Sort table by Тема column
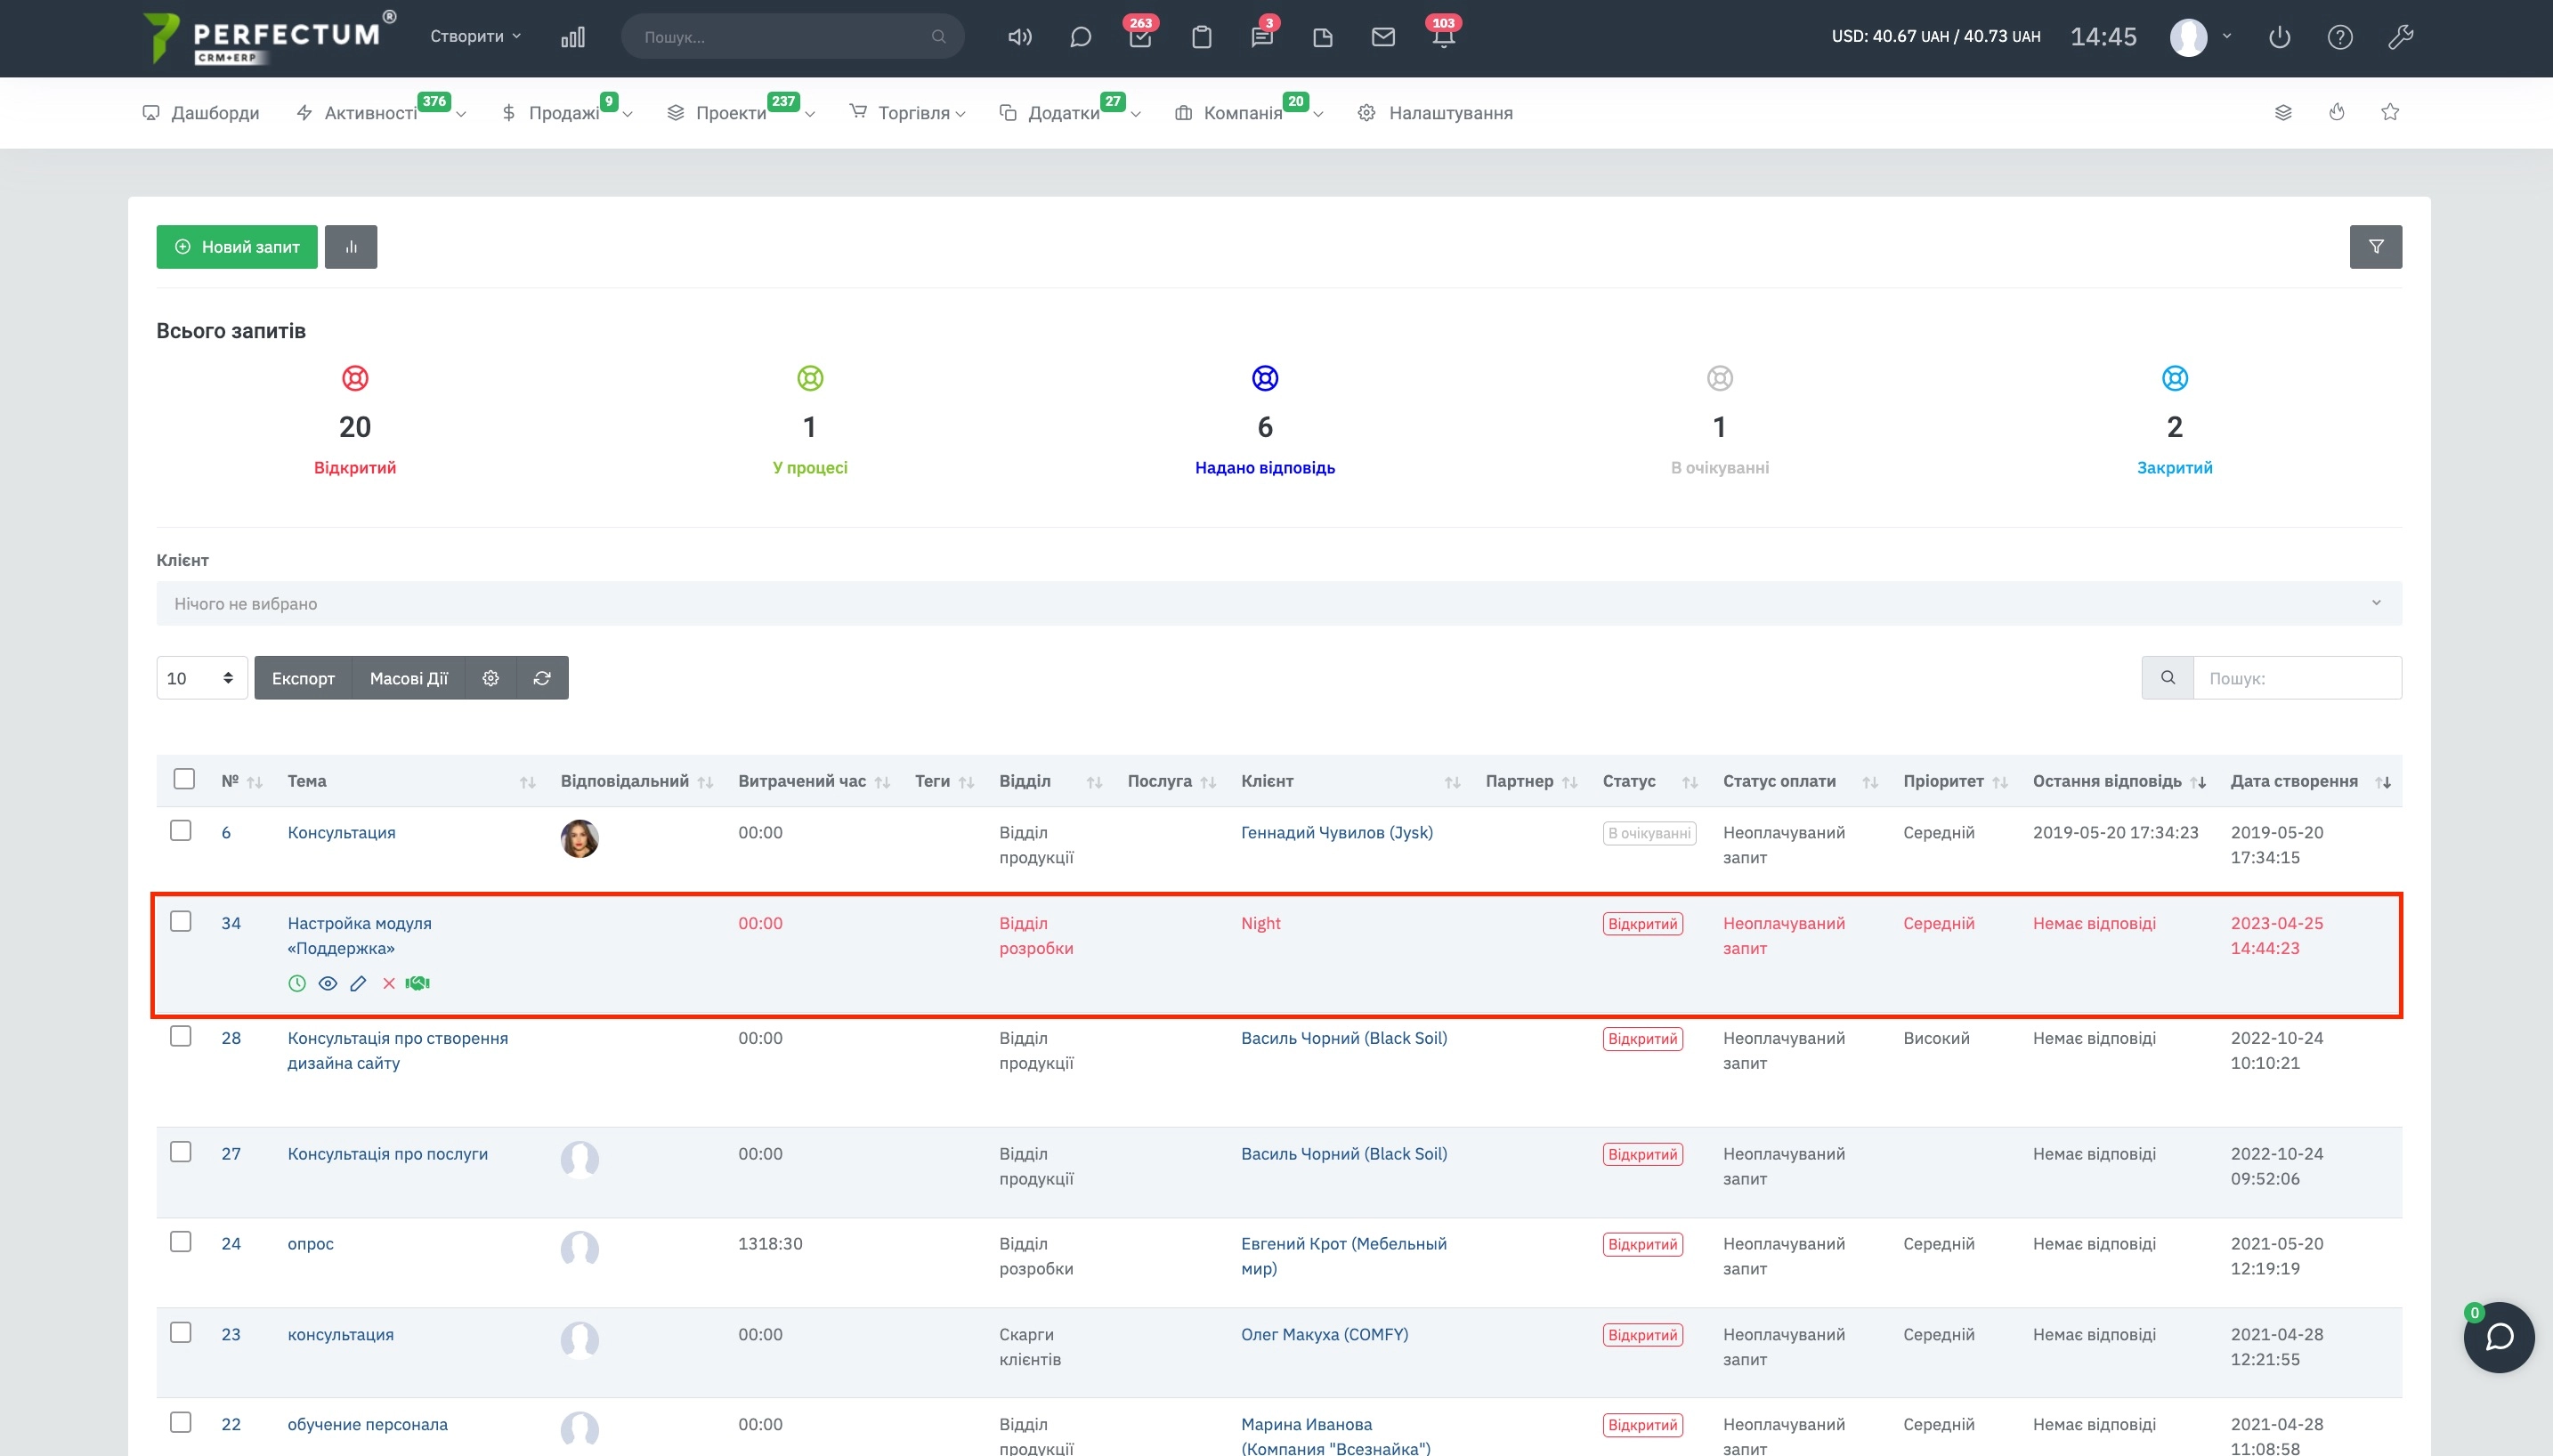This screenshot has width=2553, height=1456. point(411,781)
